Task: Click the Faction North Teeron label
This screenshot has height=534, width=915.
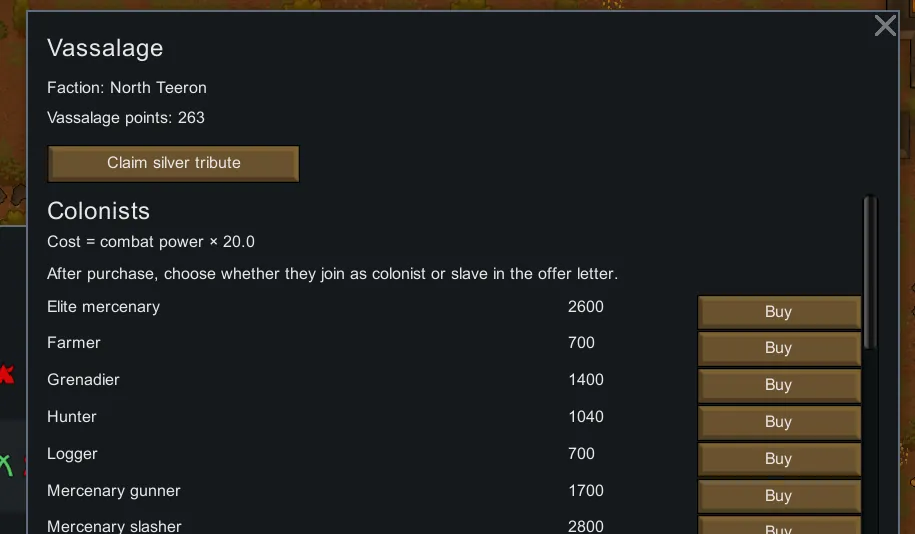Action: (127, 88)
